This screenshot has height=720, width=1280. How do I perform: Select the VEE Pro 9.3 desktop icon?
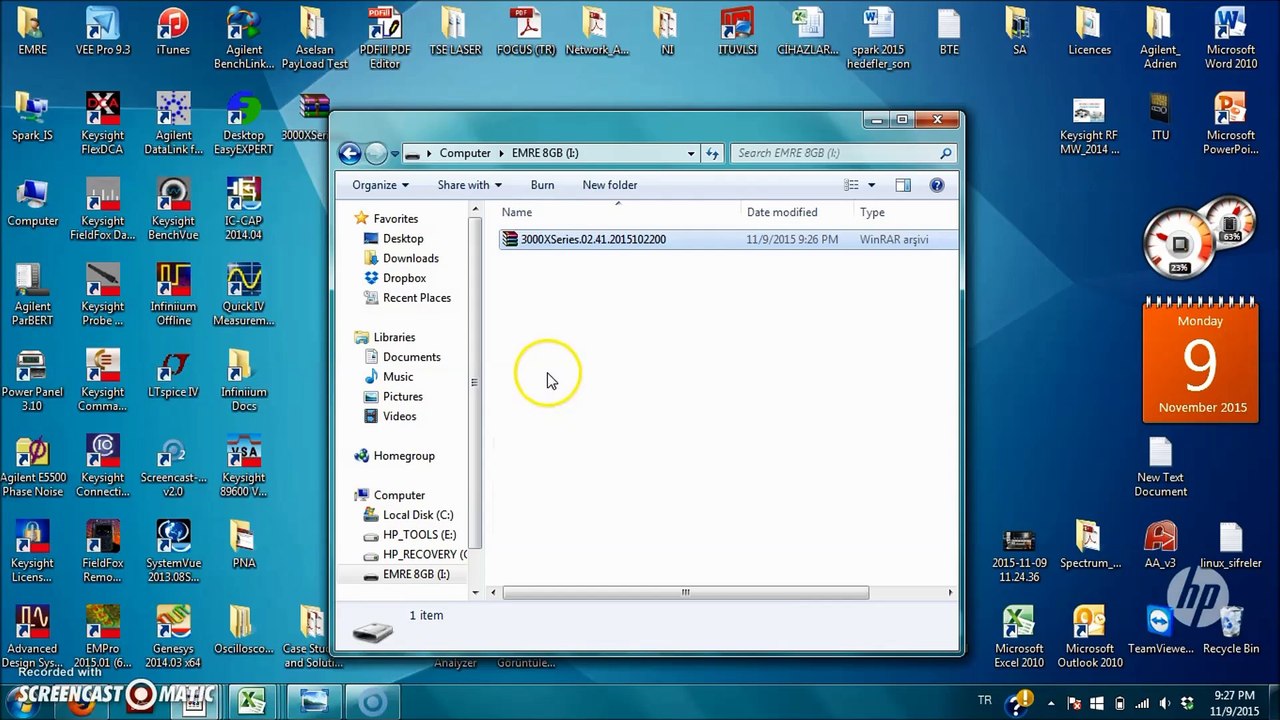tap(103, 33)
